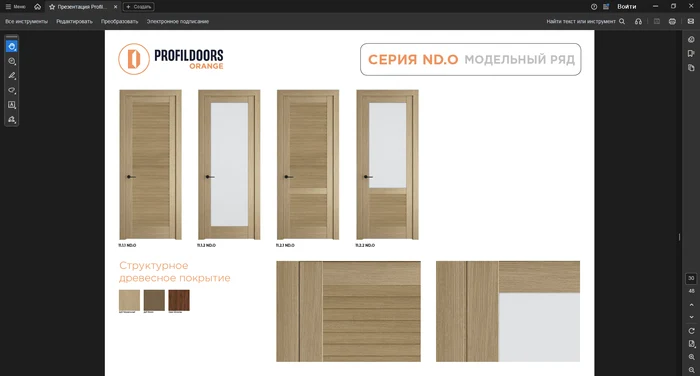Select the grey-brown wood color swatch
Viewport: 700px width, 376px height.
coord(154,300)
